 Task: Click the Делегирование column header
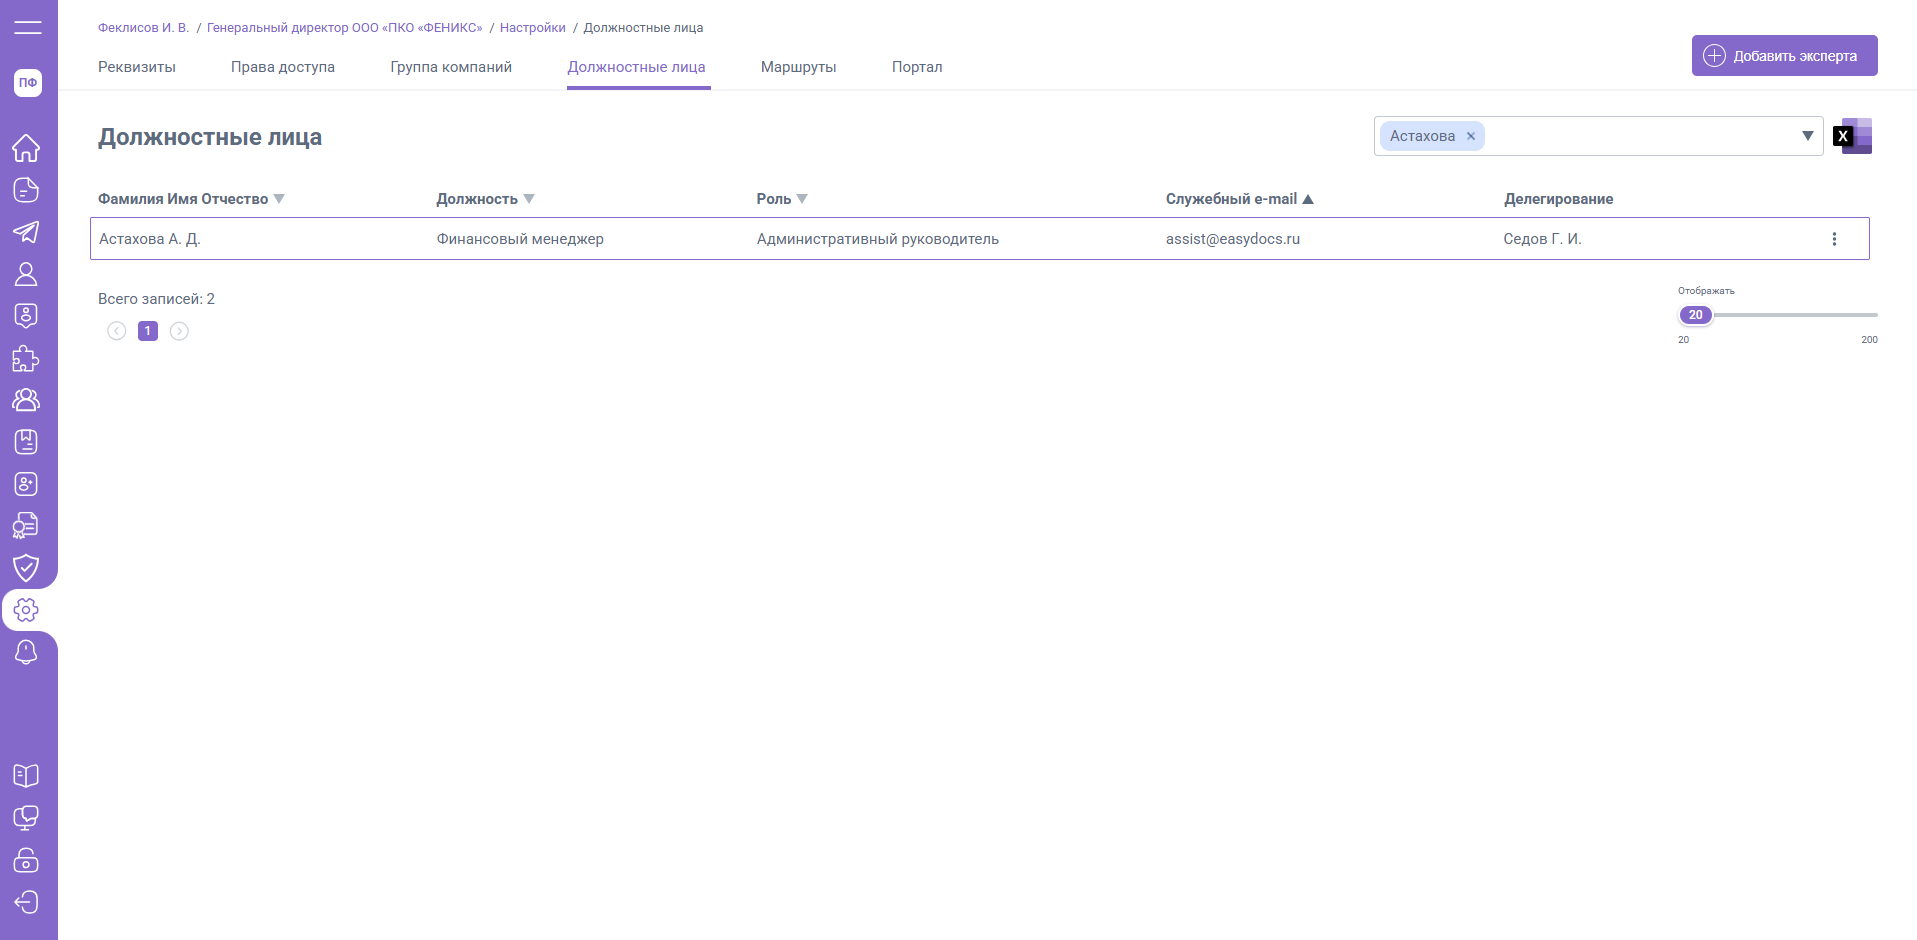coord(1558,199)
